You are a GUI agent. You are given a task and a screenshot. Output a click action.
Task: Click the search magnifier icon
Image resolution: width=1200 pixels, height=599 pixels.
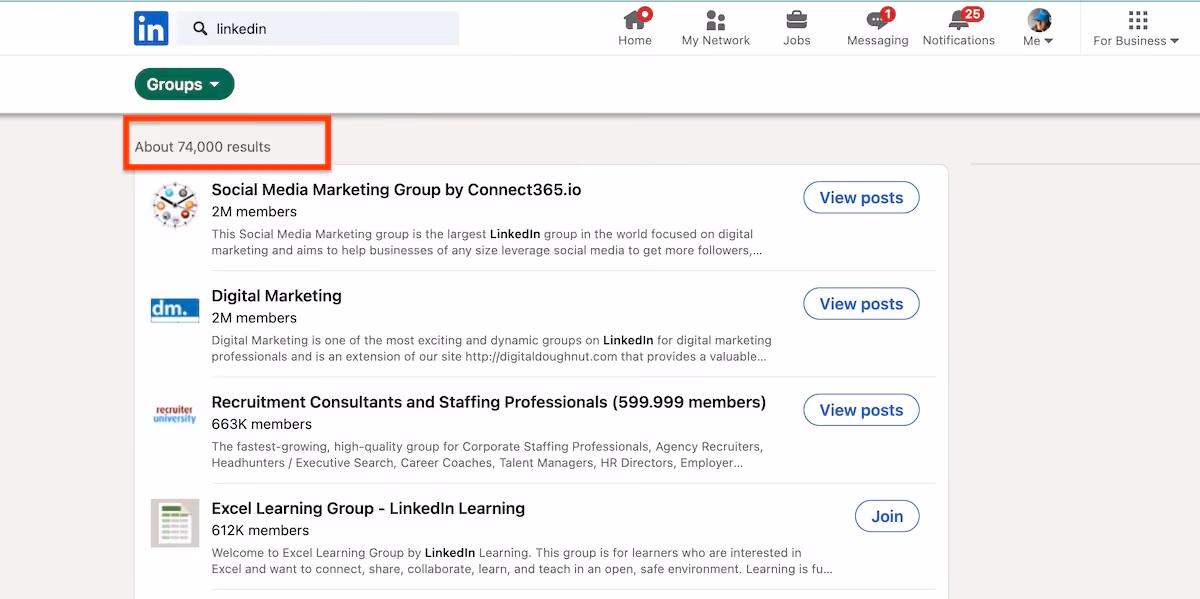click(200, 29)
